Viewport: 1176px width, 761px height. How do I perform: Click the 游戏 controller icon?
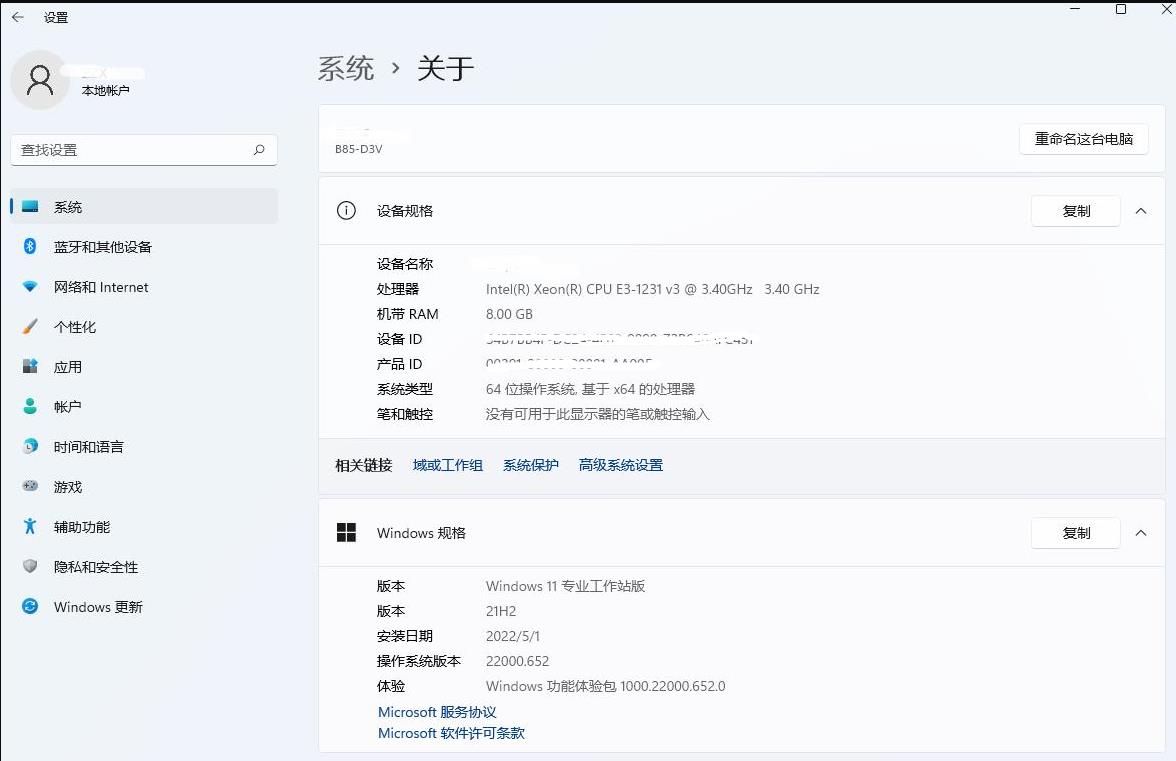click(30, 487)
